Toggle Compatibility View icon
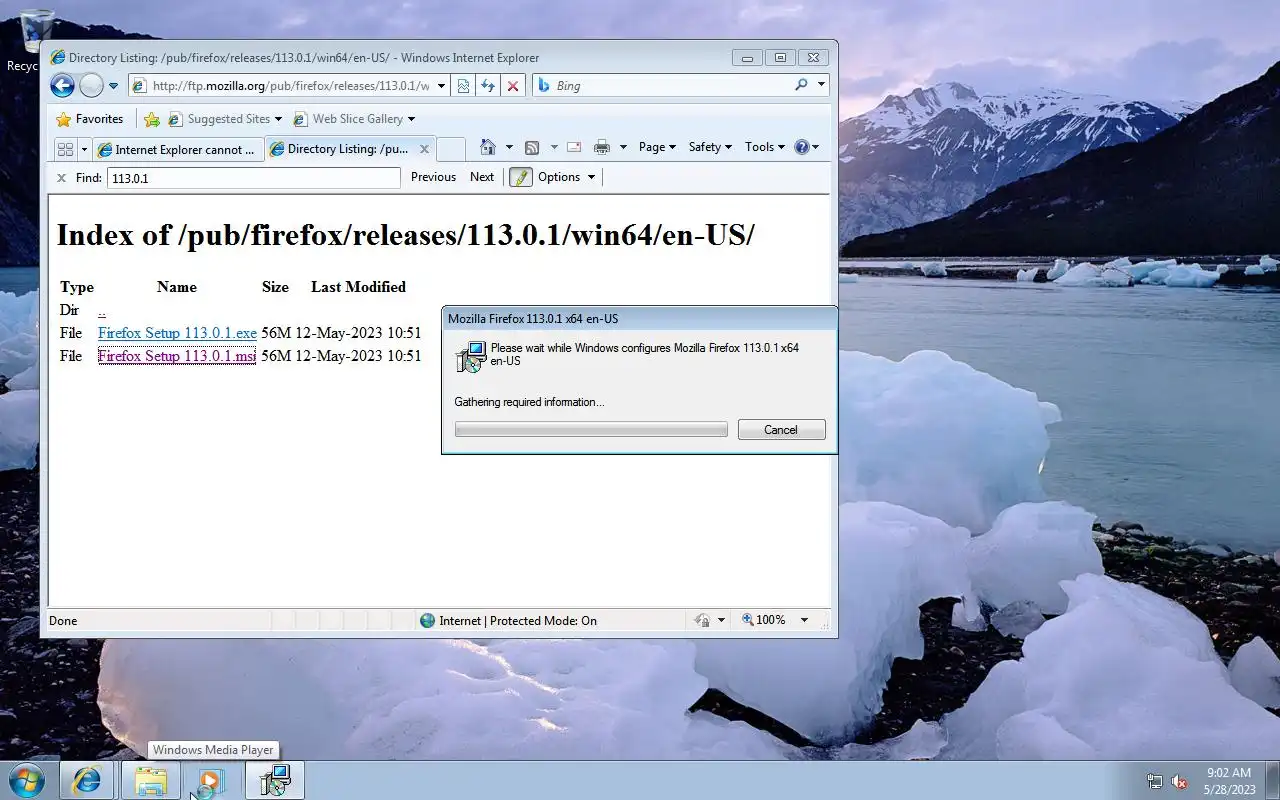Viewport: 1280px width, 800px height. click(x=463, y=86)
